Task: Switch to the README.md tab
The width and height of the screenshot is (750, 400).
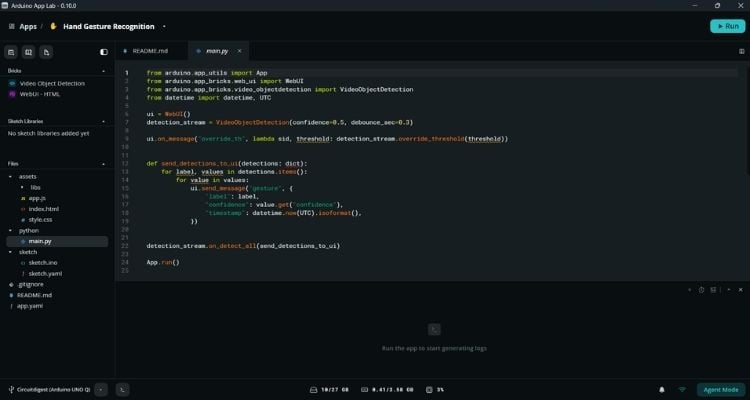Action: (150, 51)
